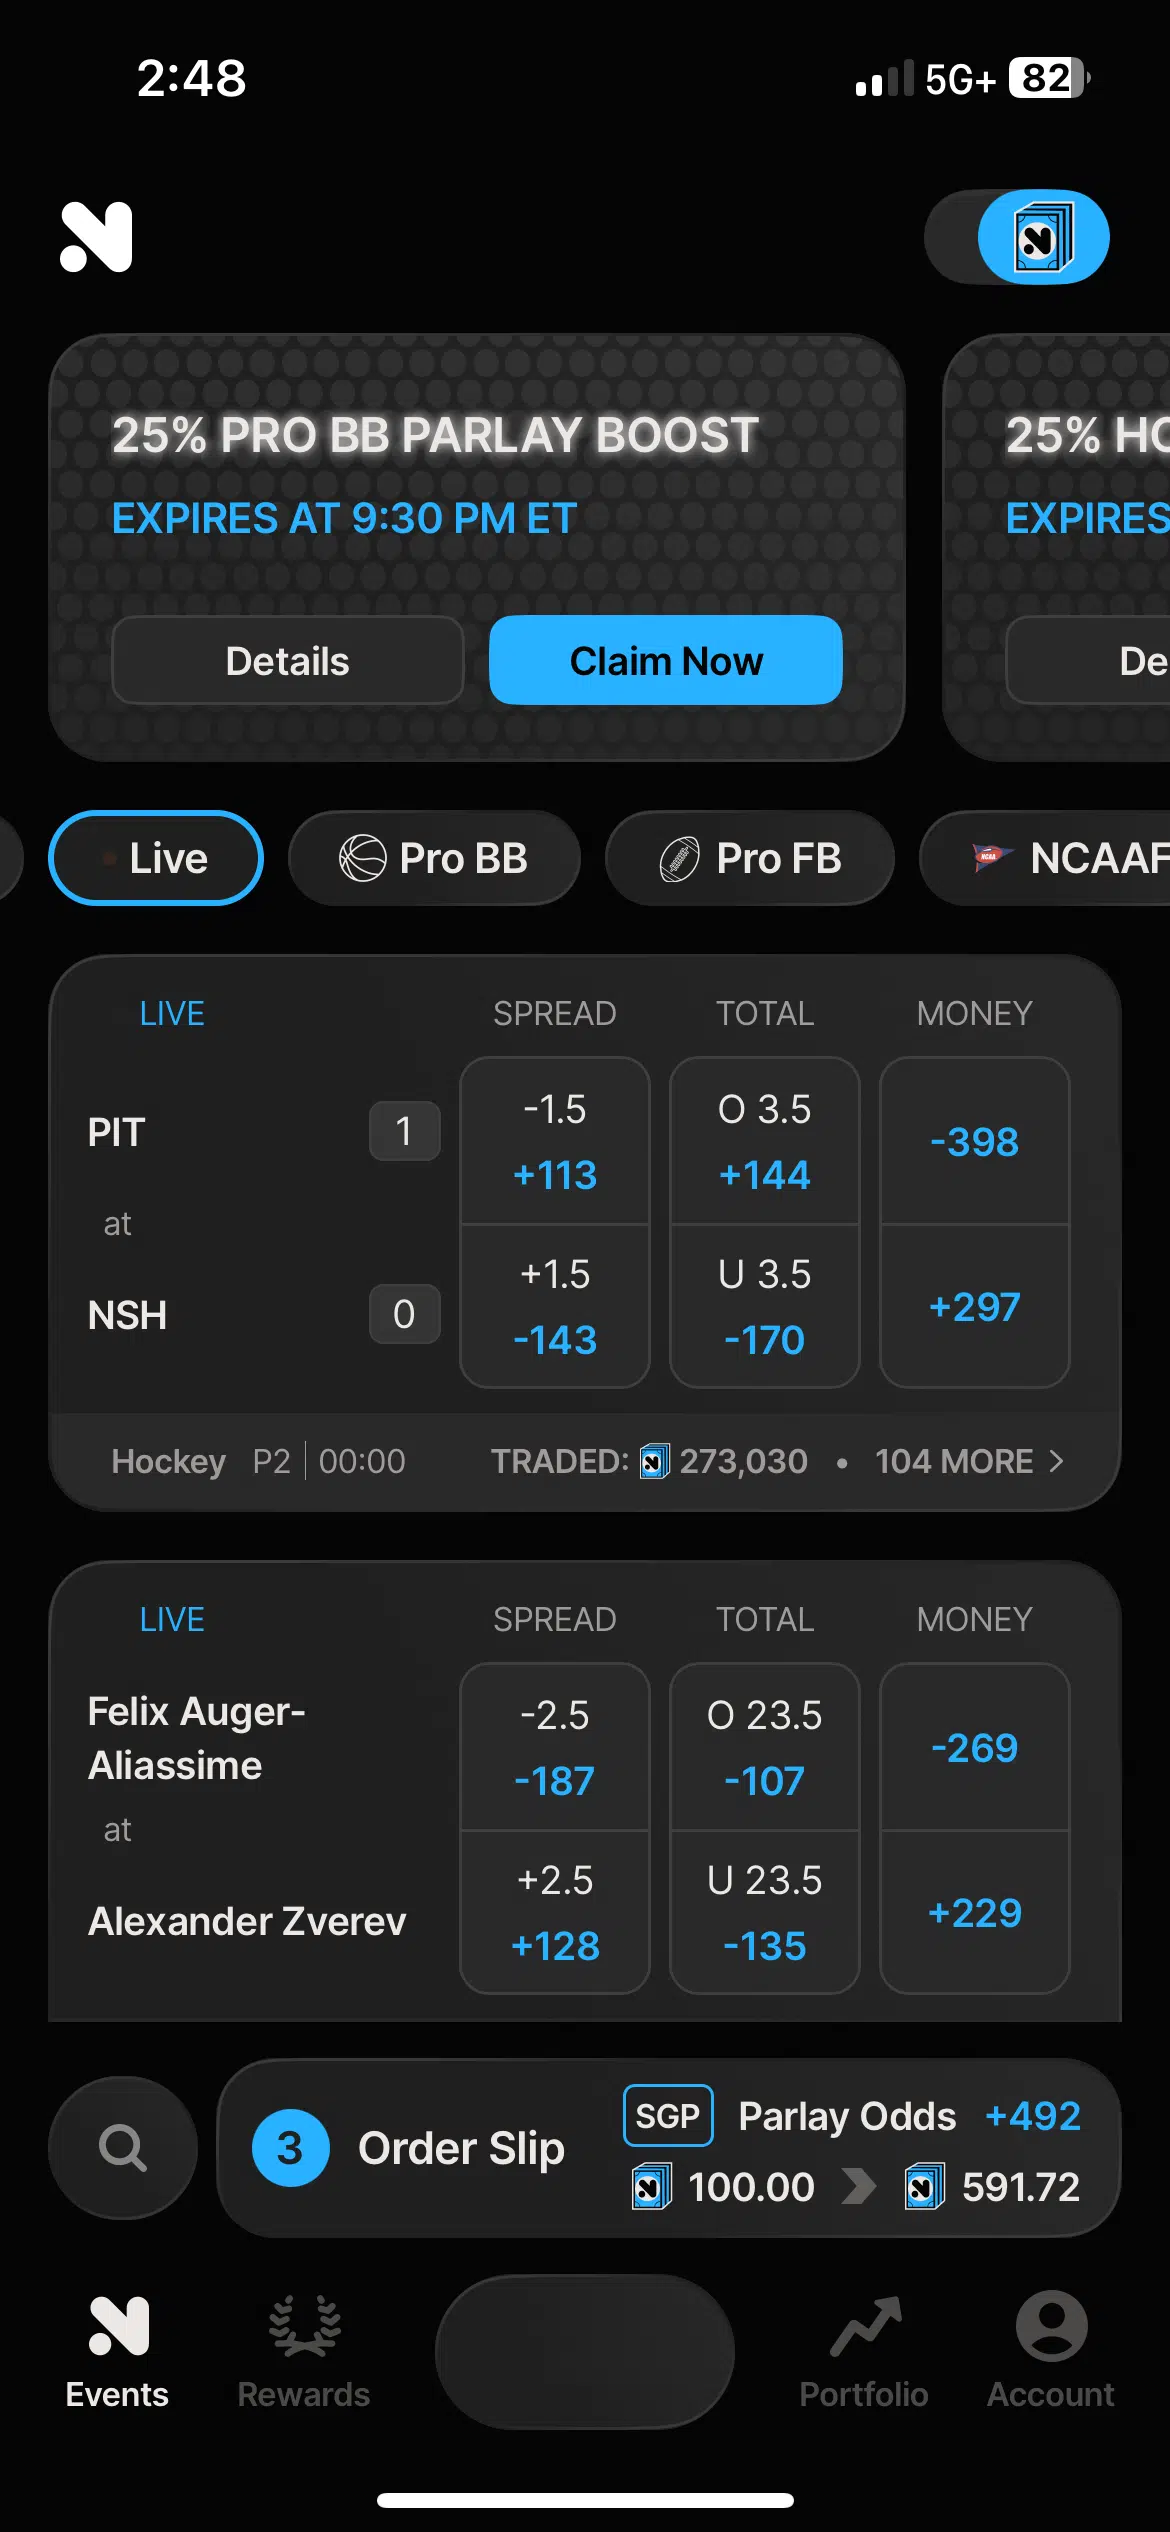Tap the search magnifier icon
The width and height of the screenshot is (1170, 2532).
[x=122, y=2147]
